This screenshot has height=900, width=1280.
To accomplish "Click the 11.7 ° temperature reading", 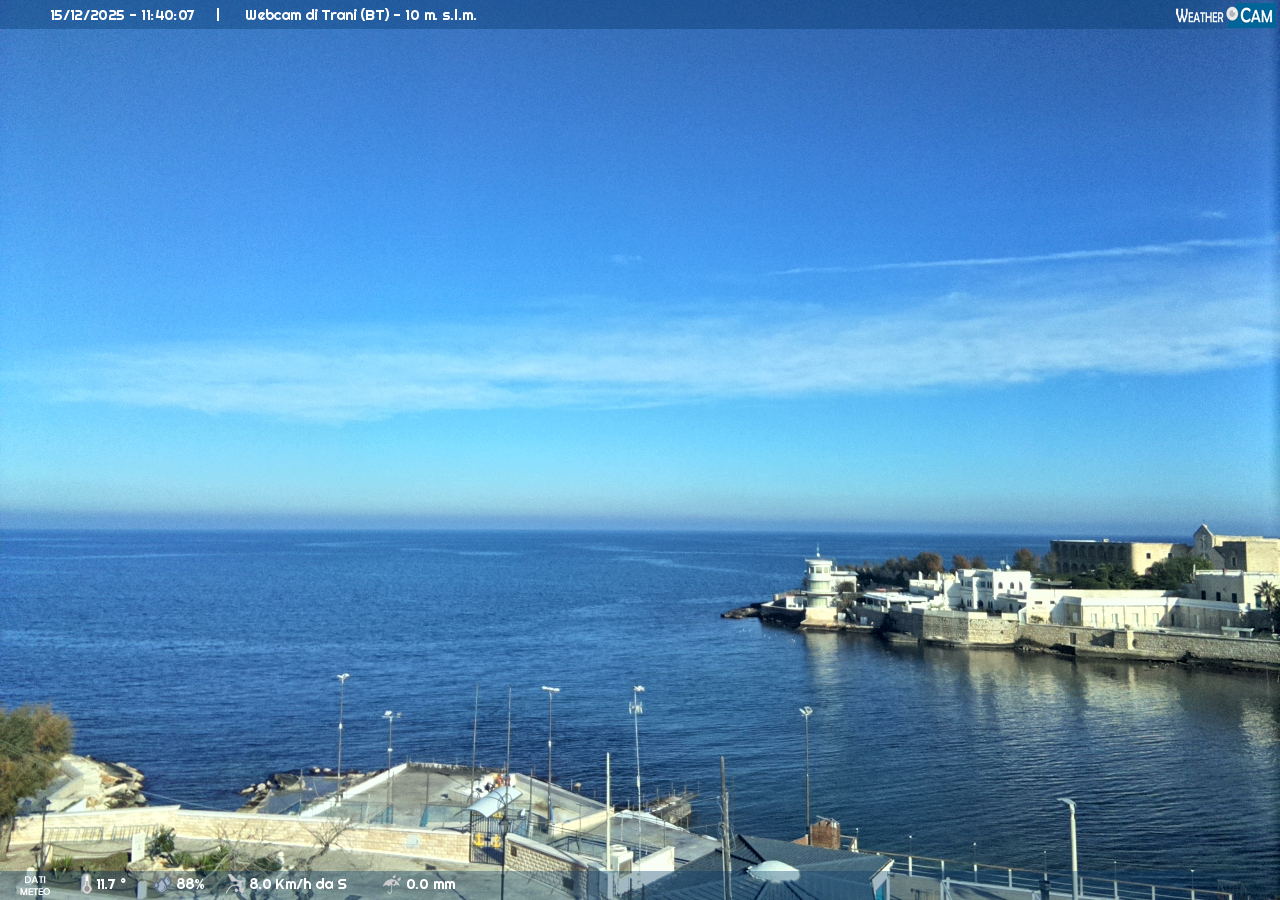I will pos(111,884).
